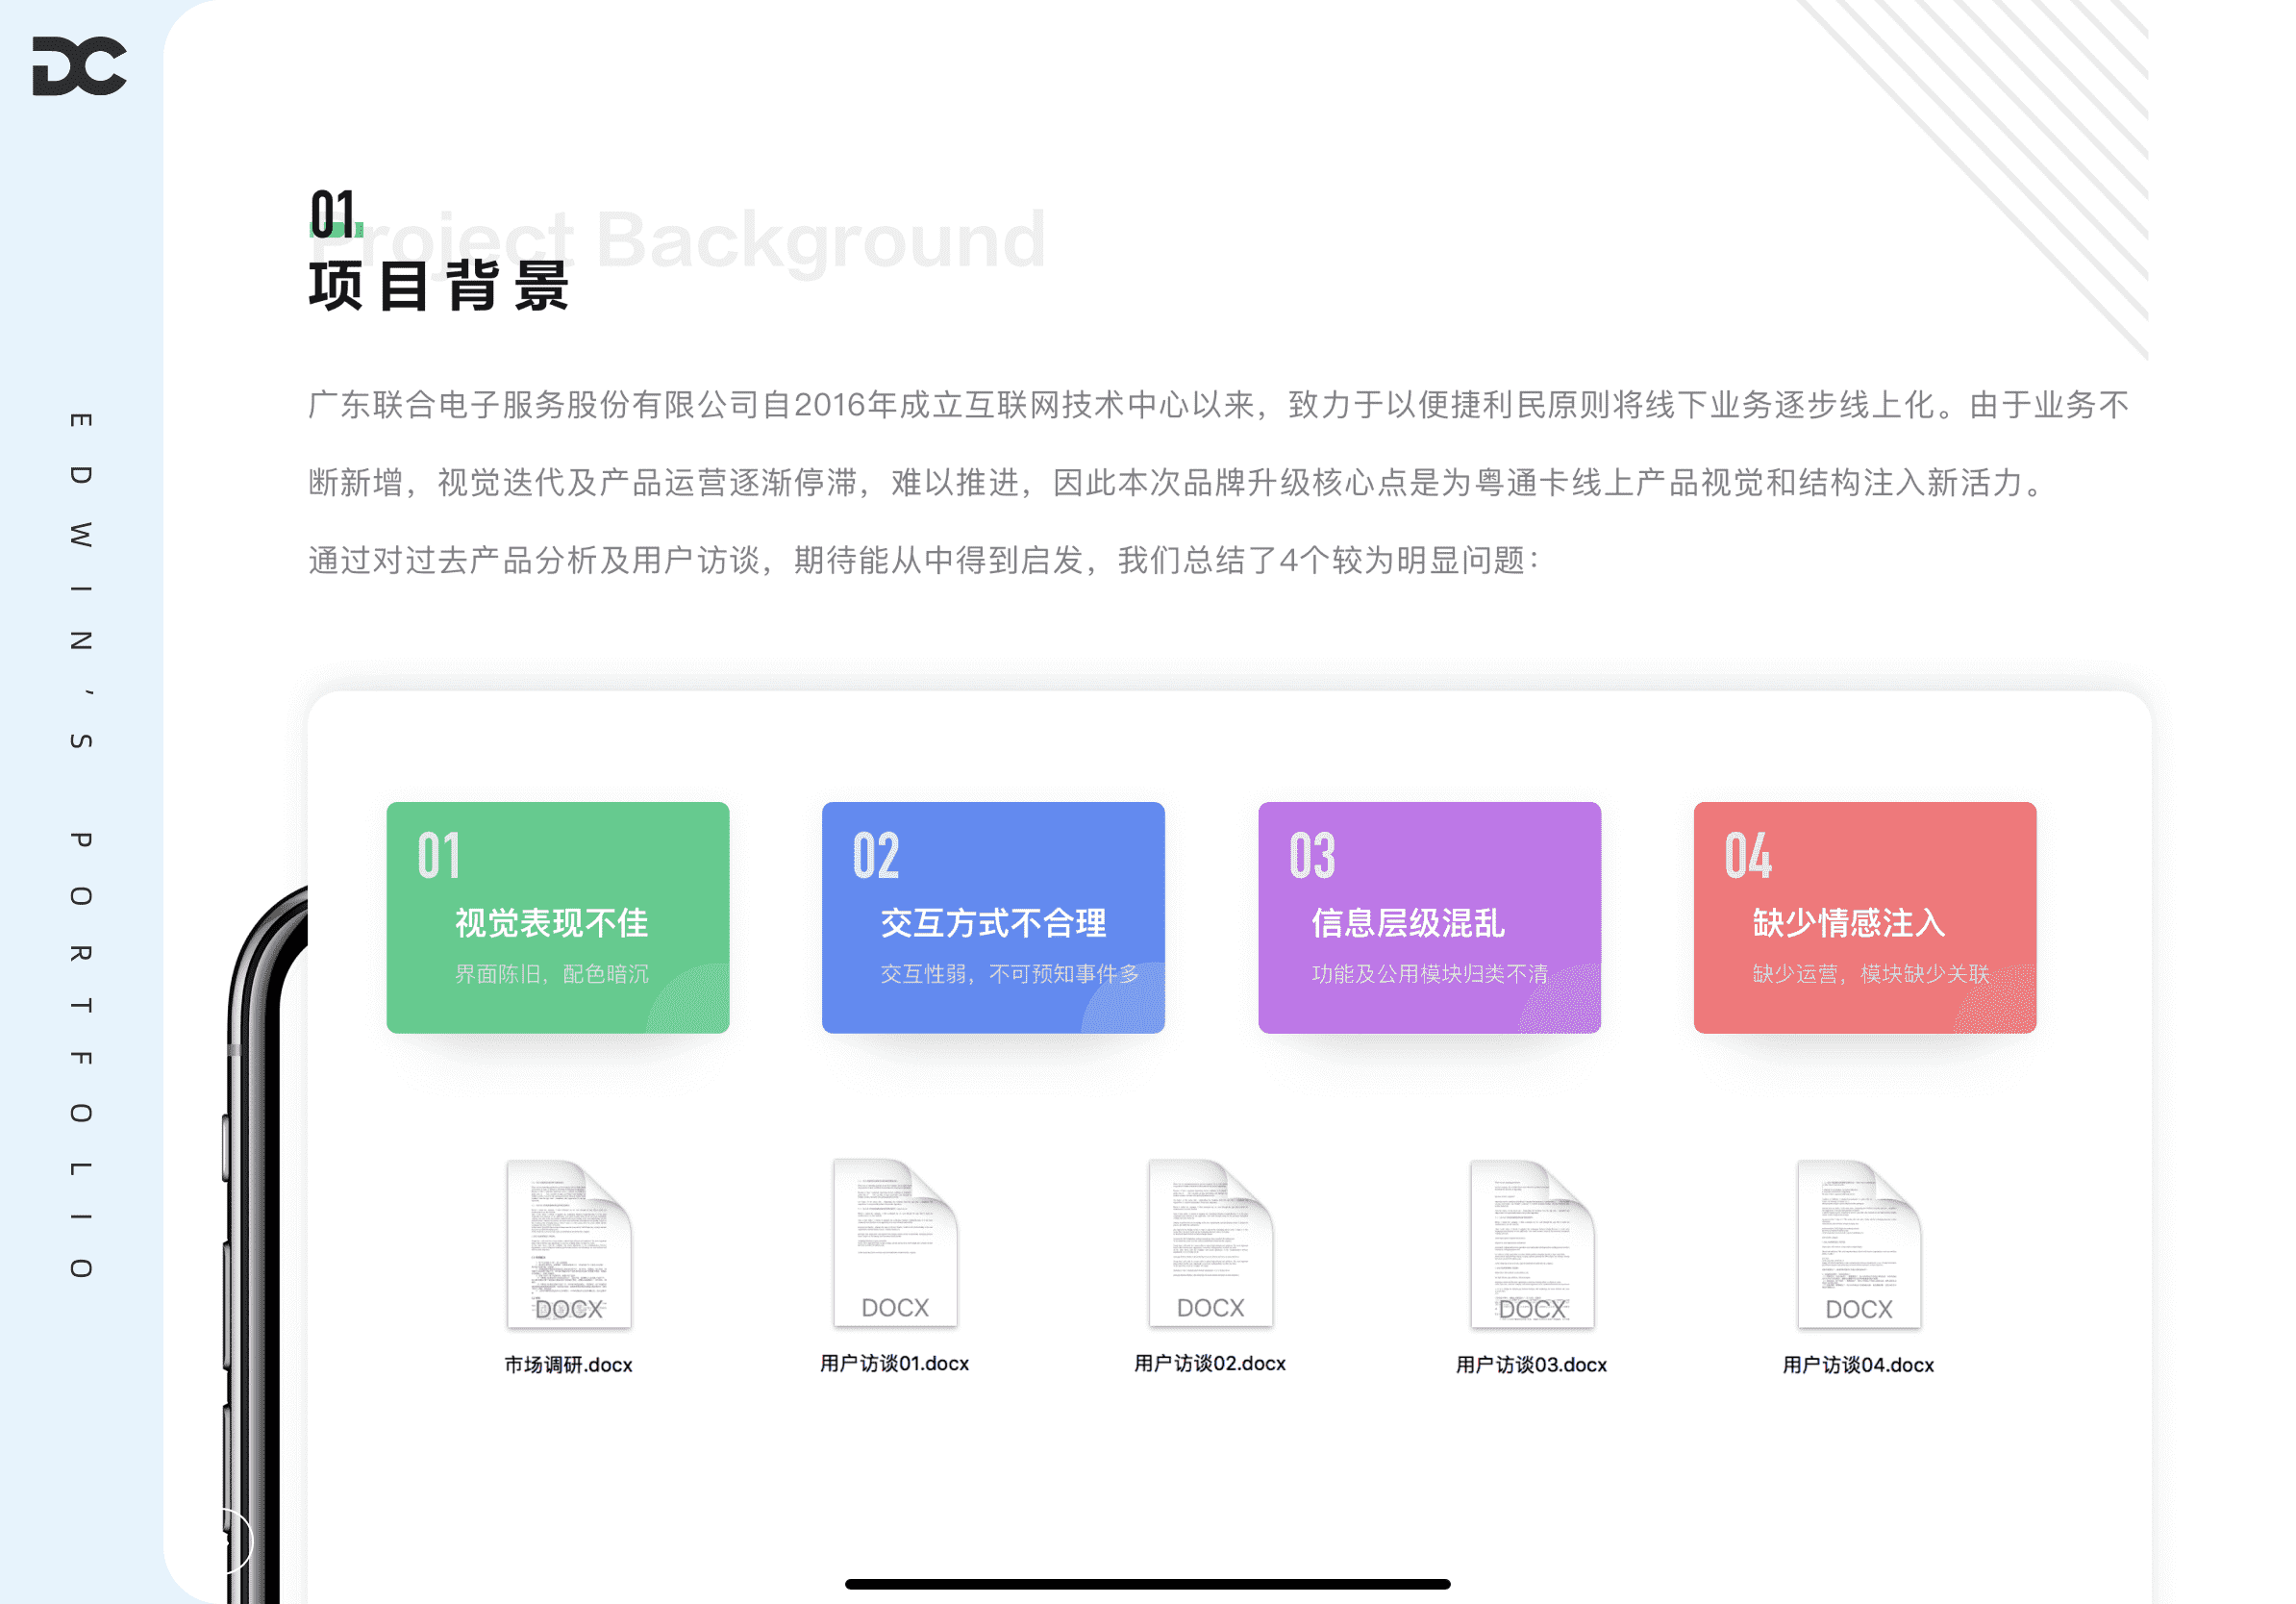The height and width of the screenshot is (1604, 2296).
Task: Click the 市场调研.docx filename label
Action: click(568, 1365)
